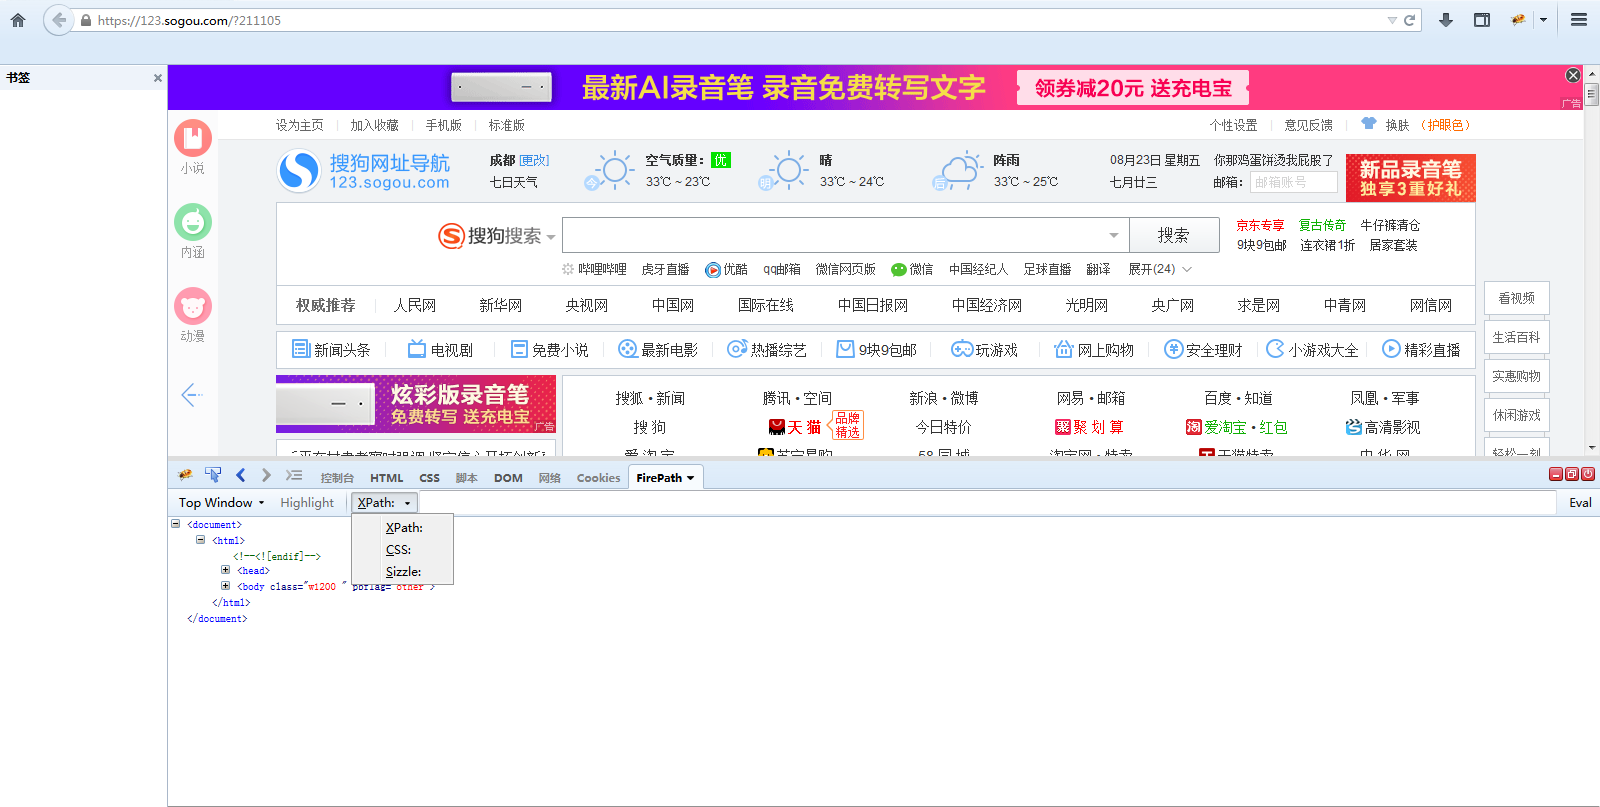This screenshot has height=807, width=1600.
Task: Go forward in Firebug panel history
Action: pyautogui.click(x=266, y=476)
